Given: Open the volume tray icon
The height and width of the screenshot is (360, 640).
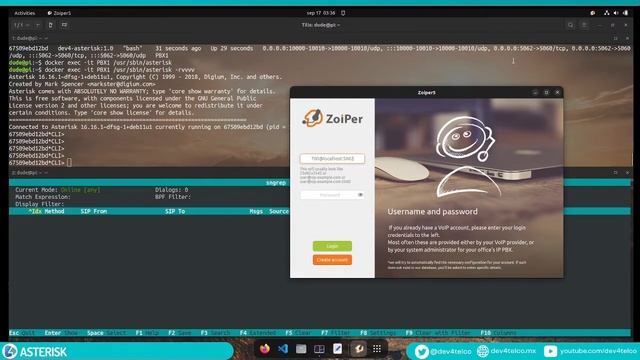Looking at the screenshot, I should point(616,13).
